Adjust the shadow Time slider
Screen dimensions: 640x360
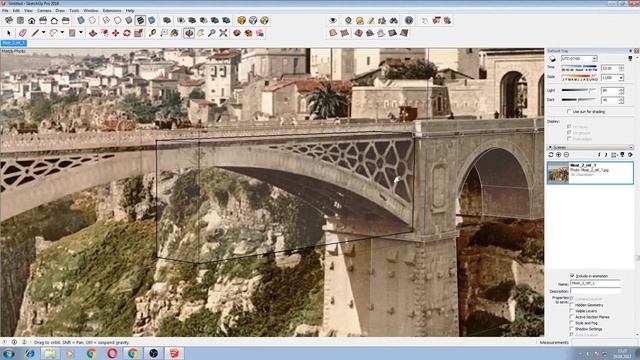click(x=579, y=67)
